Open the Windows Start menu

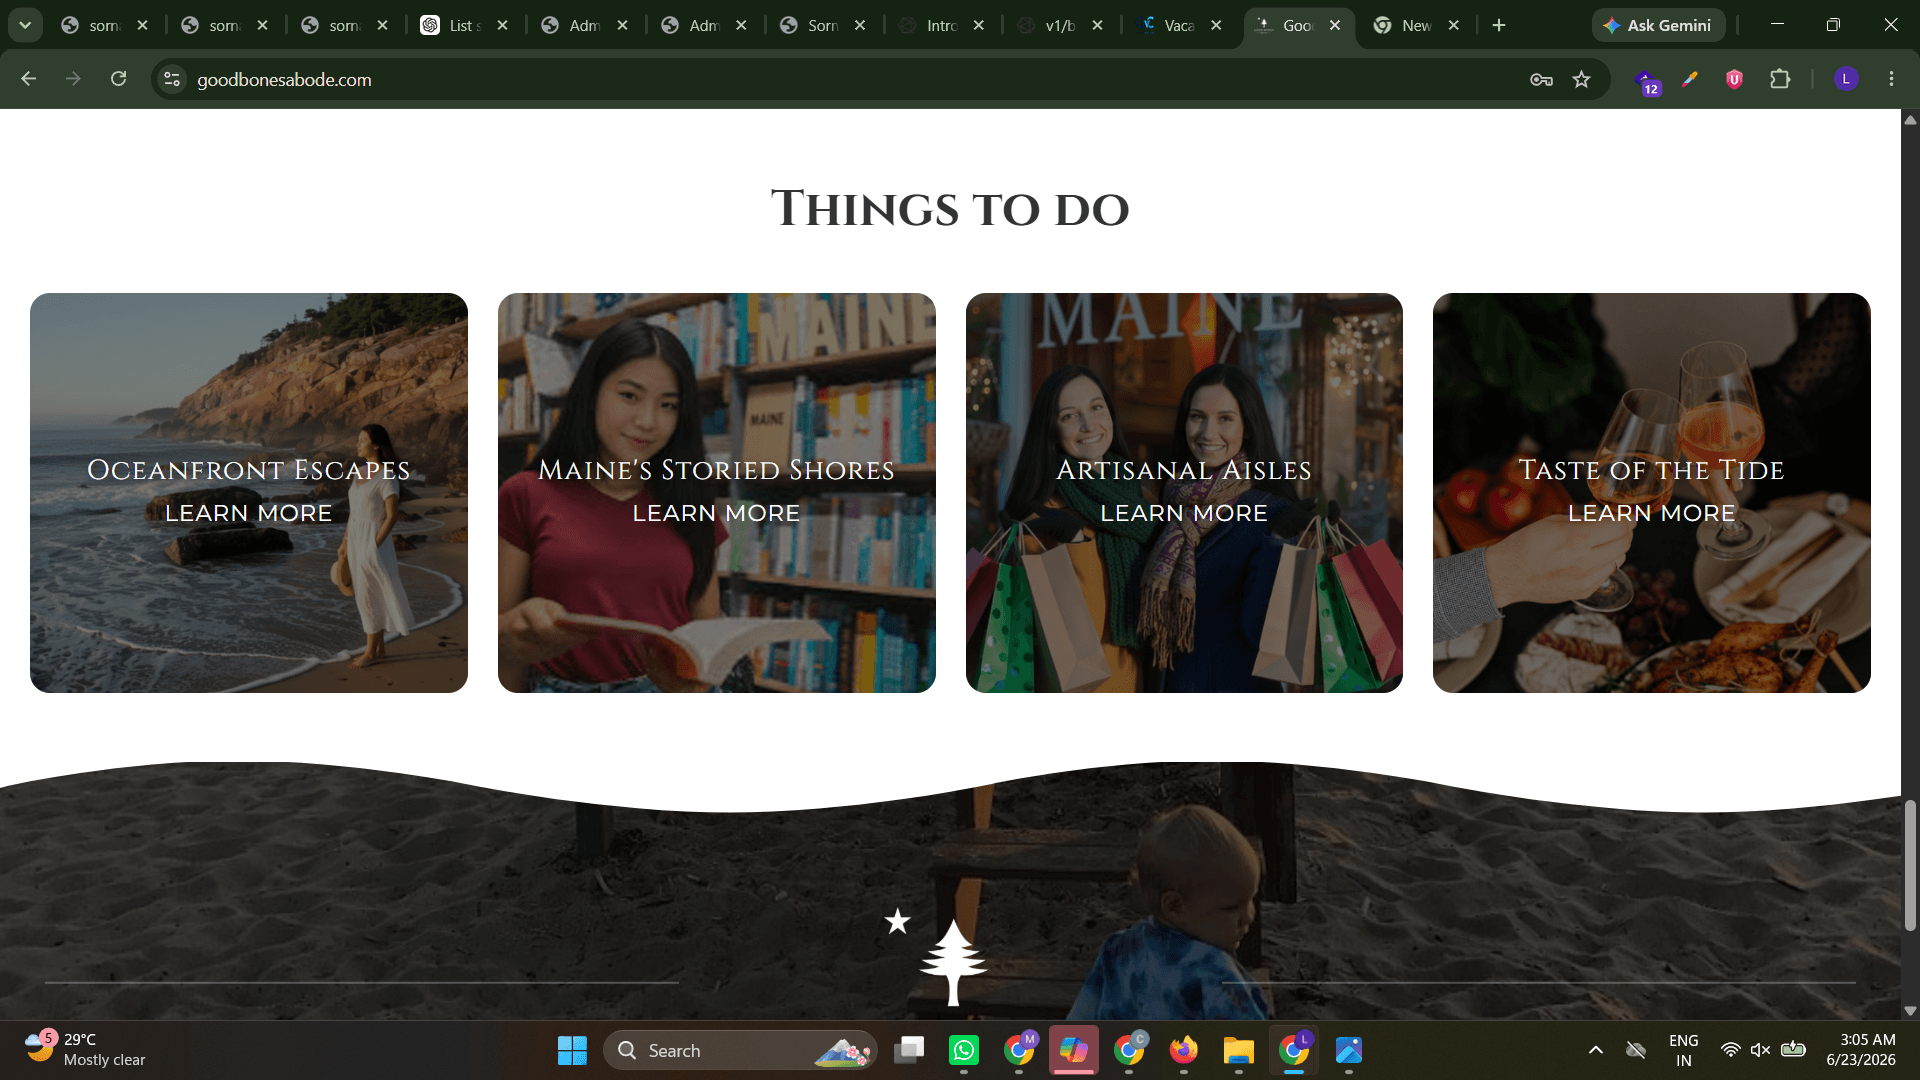tap(572, 1050)
